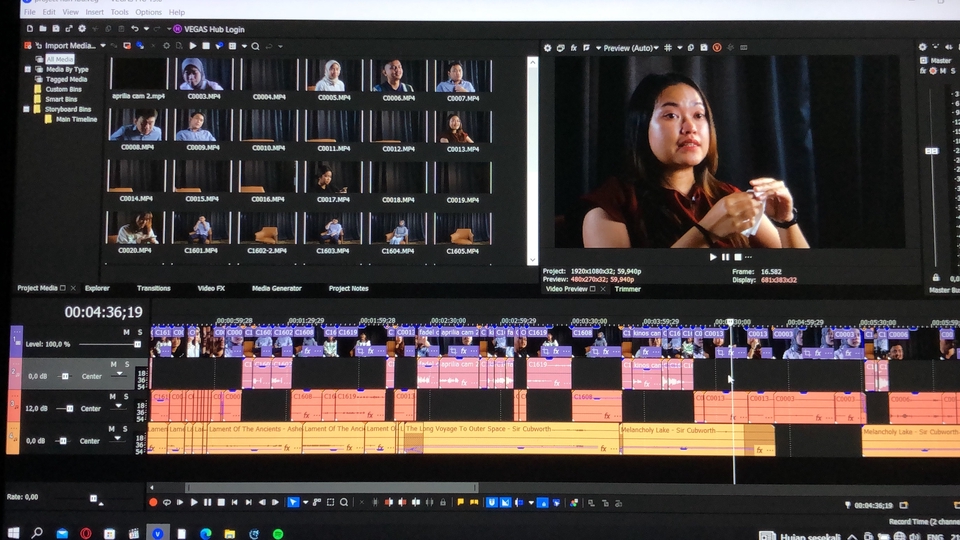960x540 pixels.
Task: Start media preview with the Project Media play icon
Action: tap(193, 46)
